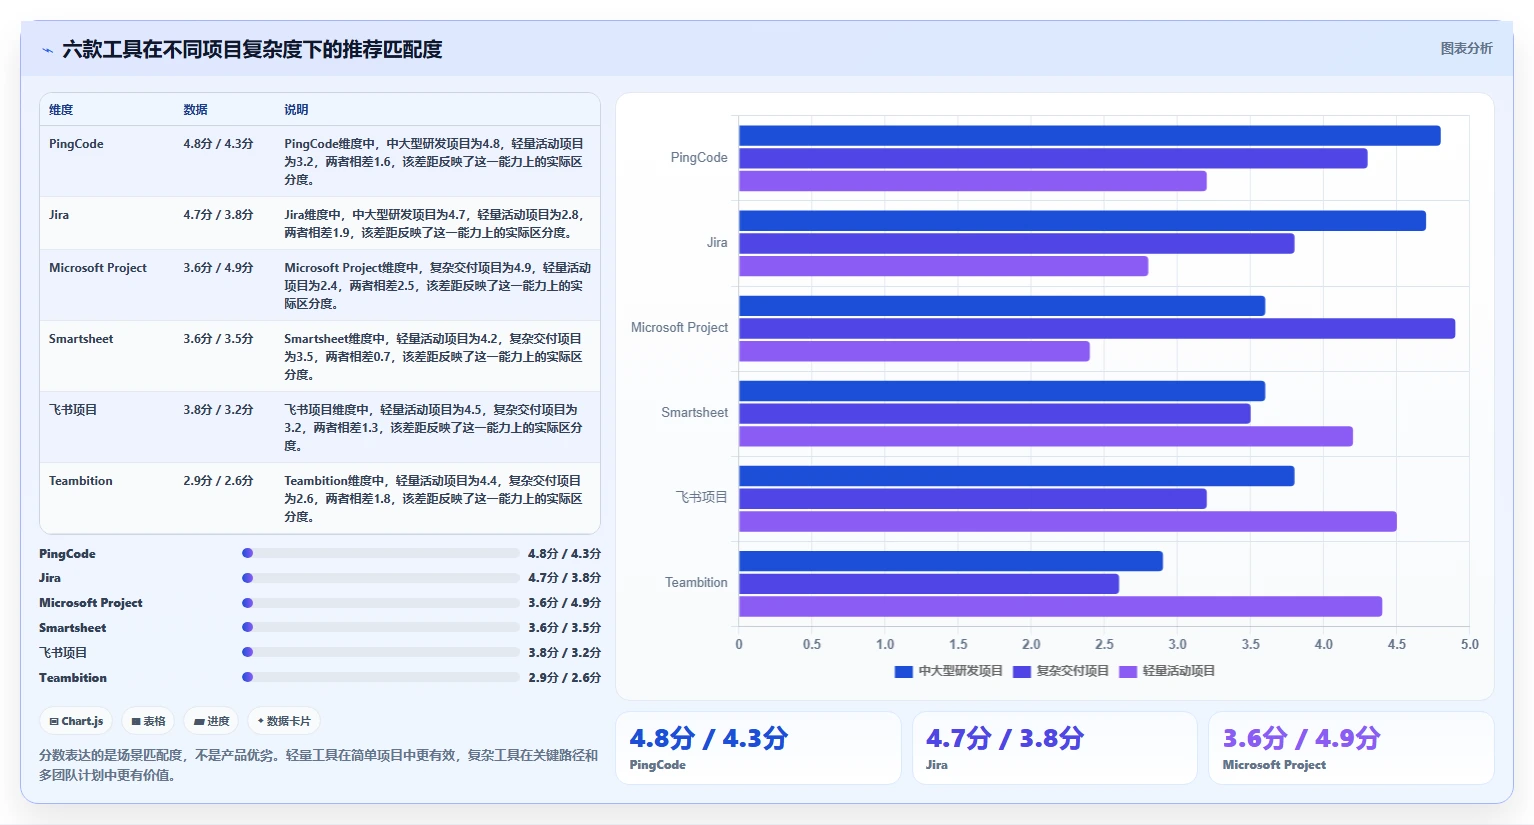Click table value 3.8分 / 3.2分
The width and height of the screenshot is (1534, 825).
[218, 410]
